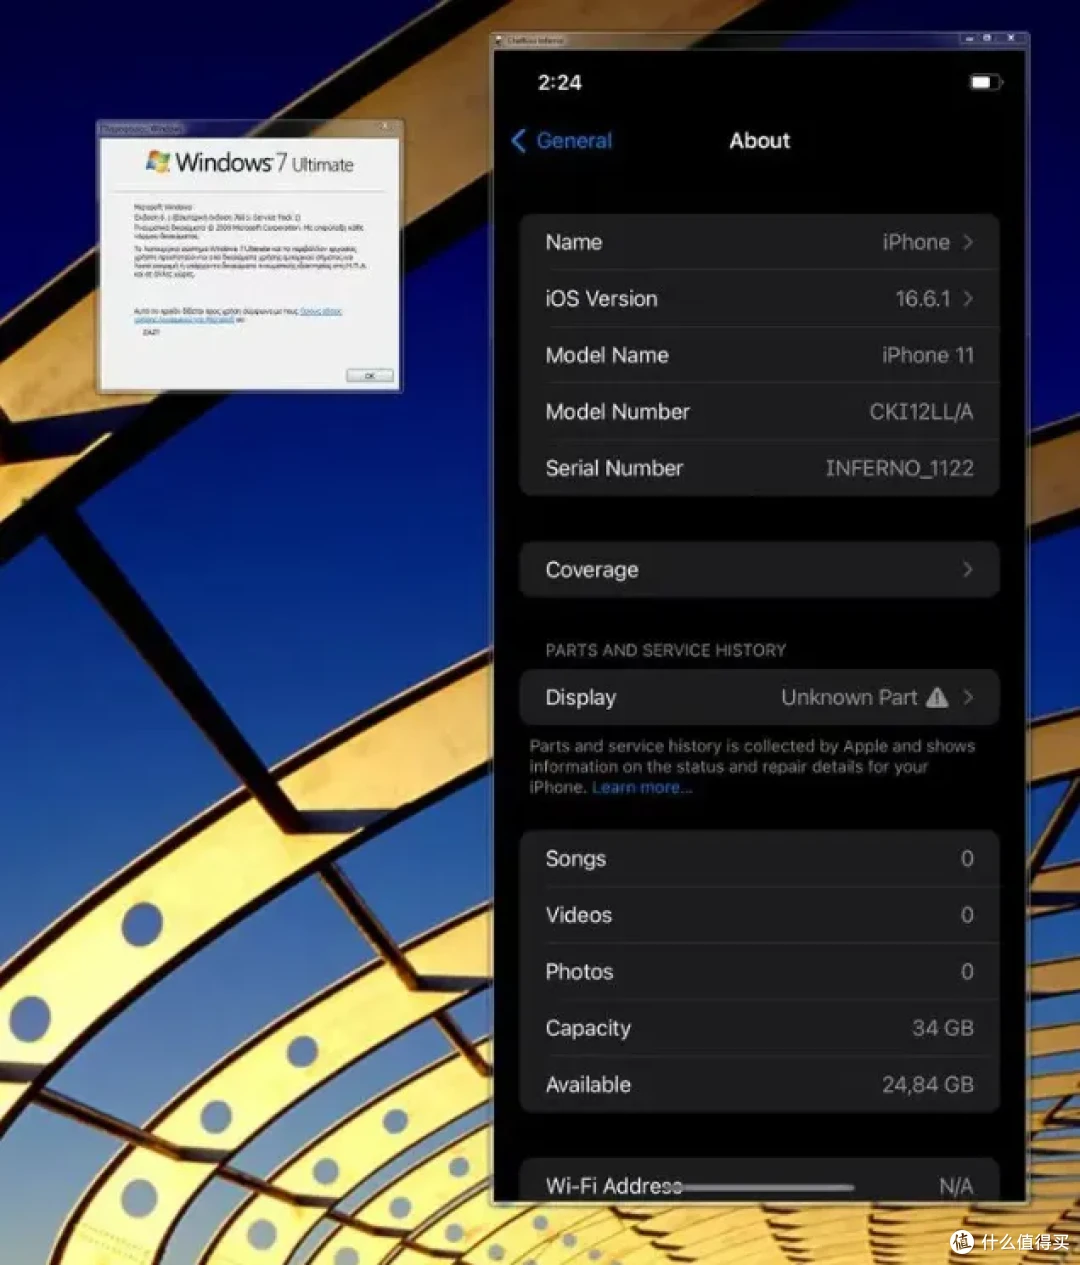Open Coverage details via its chevron

[x=968, y=569]
